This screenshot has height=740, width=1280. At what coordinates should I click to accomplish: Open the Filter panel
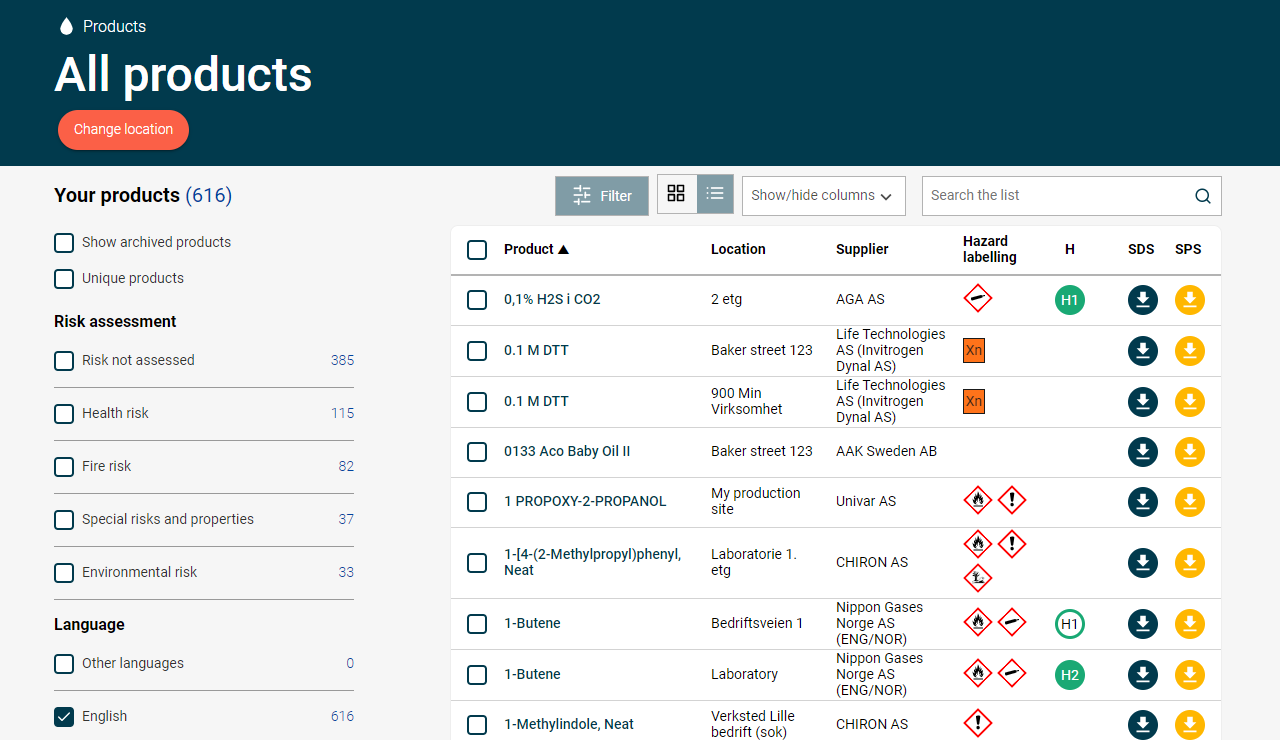pyautogui.click(x=602, y=196)
